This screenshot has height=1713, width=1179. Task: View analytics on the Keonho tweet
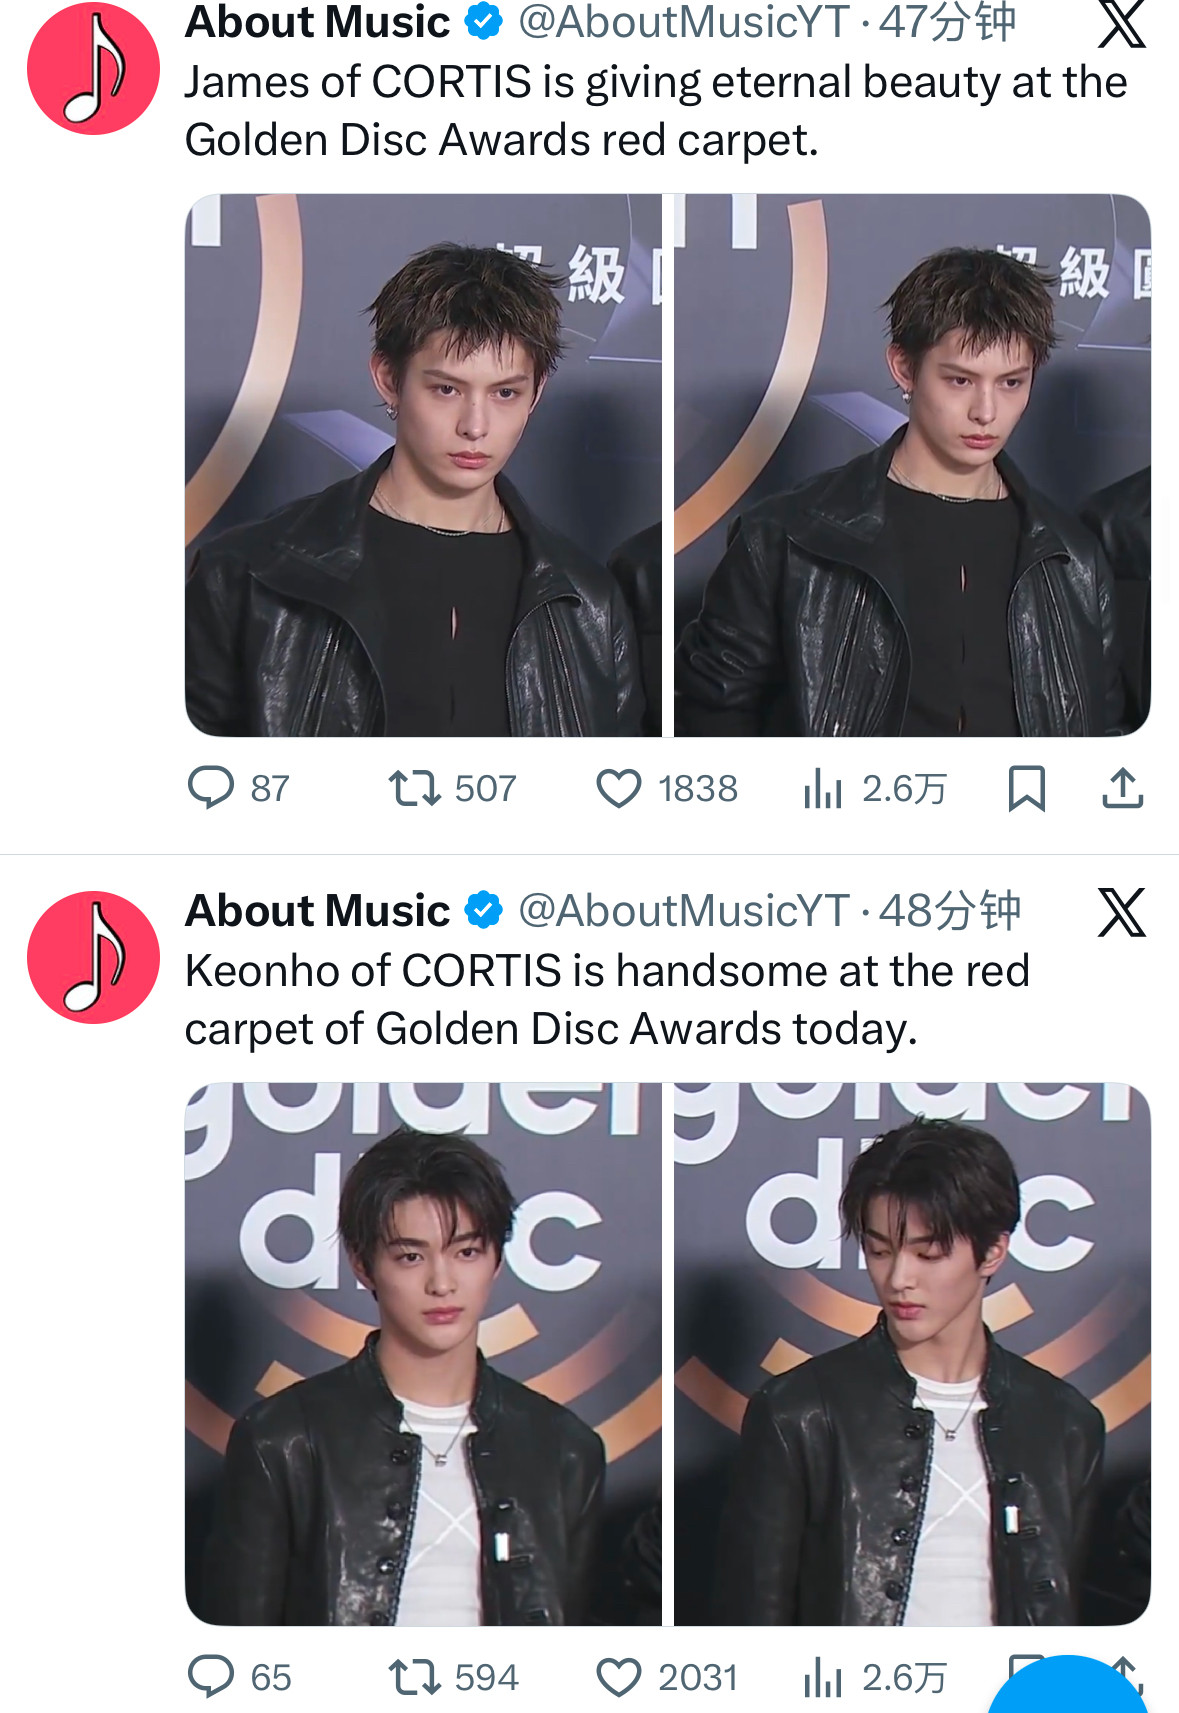pos(823,1676)
